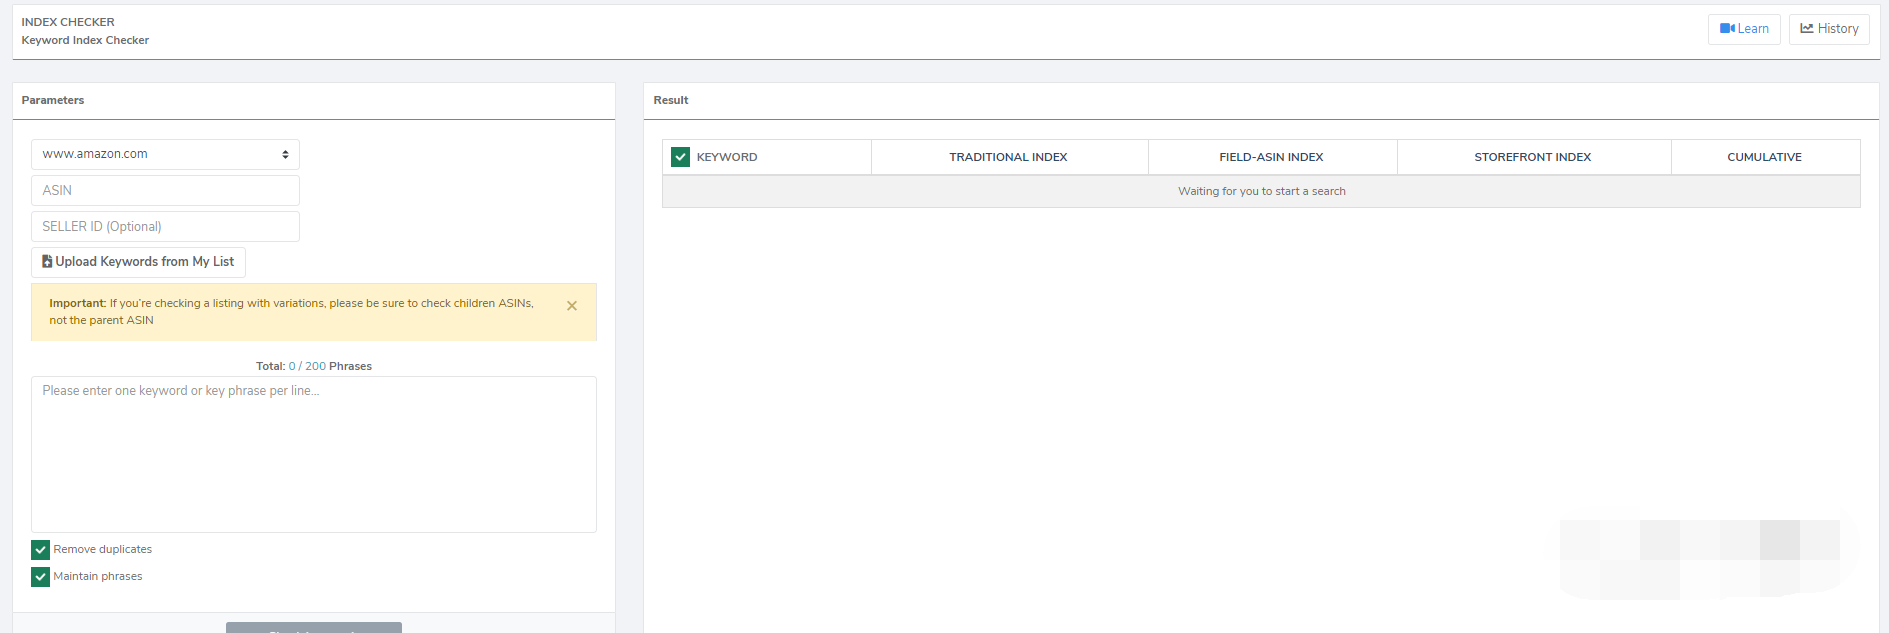This screenshot has width=1889, height=633.
Task: Open the Learn video tutorial
Action: tap(1743, 29)
